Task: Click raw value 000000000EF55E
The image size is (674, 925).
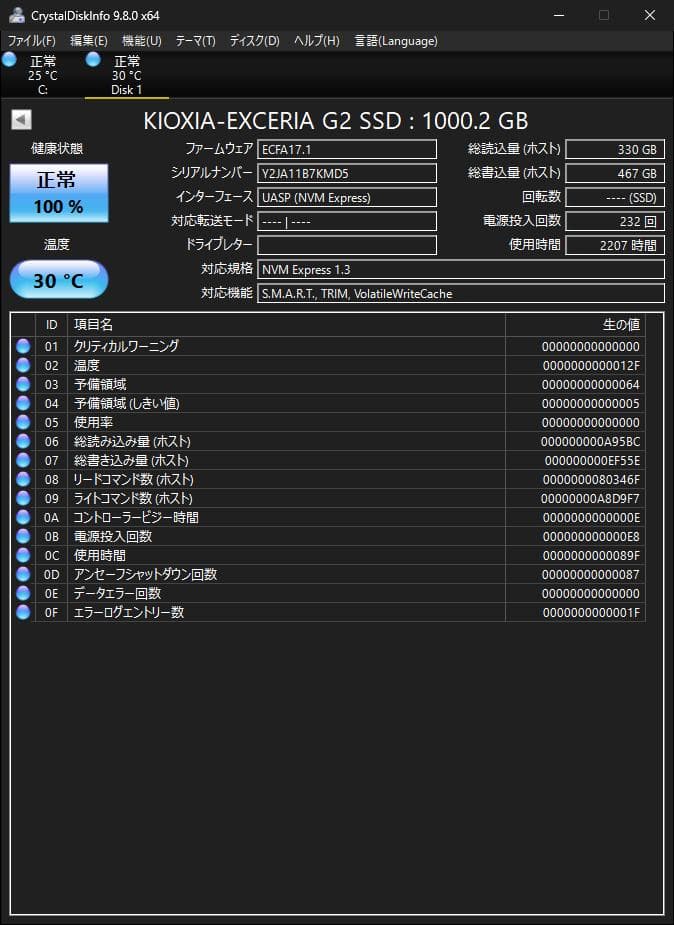Action: click(x=592, y=460)
